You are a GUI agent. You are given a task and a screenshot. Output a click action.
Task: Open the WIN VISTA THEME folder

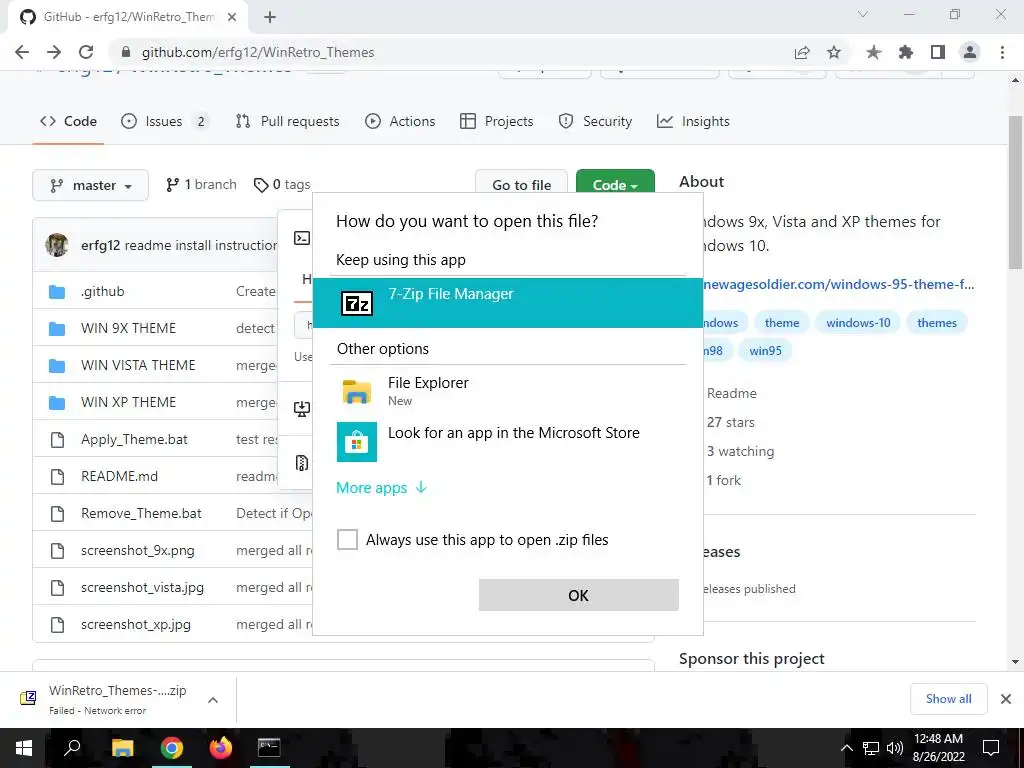(138, 365)
